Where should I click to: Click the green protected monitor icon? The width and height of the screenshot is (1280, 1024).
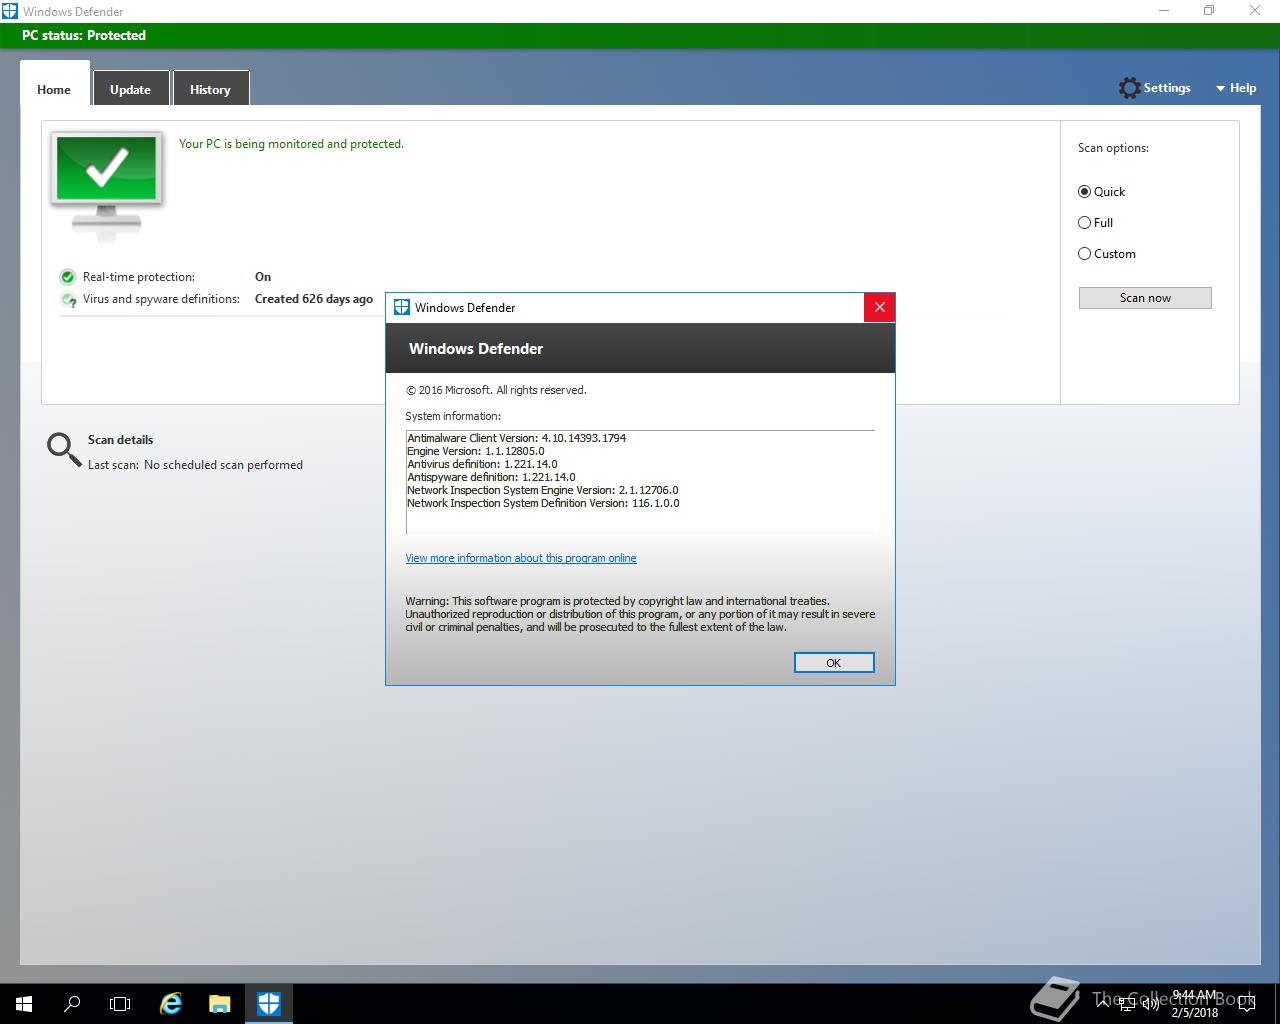[x=107, y=185]
